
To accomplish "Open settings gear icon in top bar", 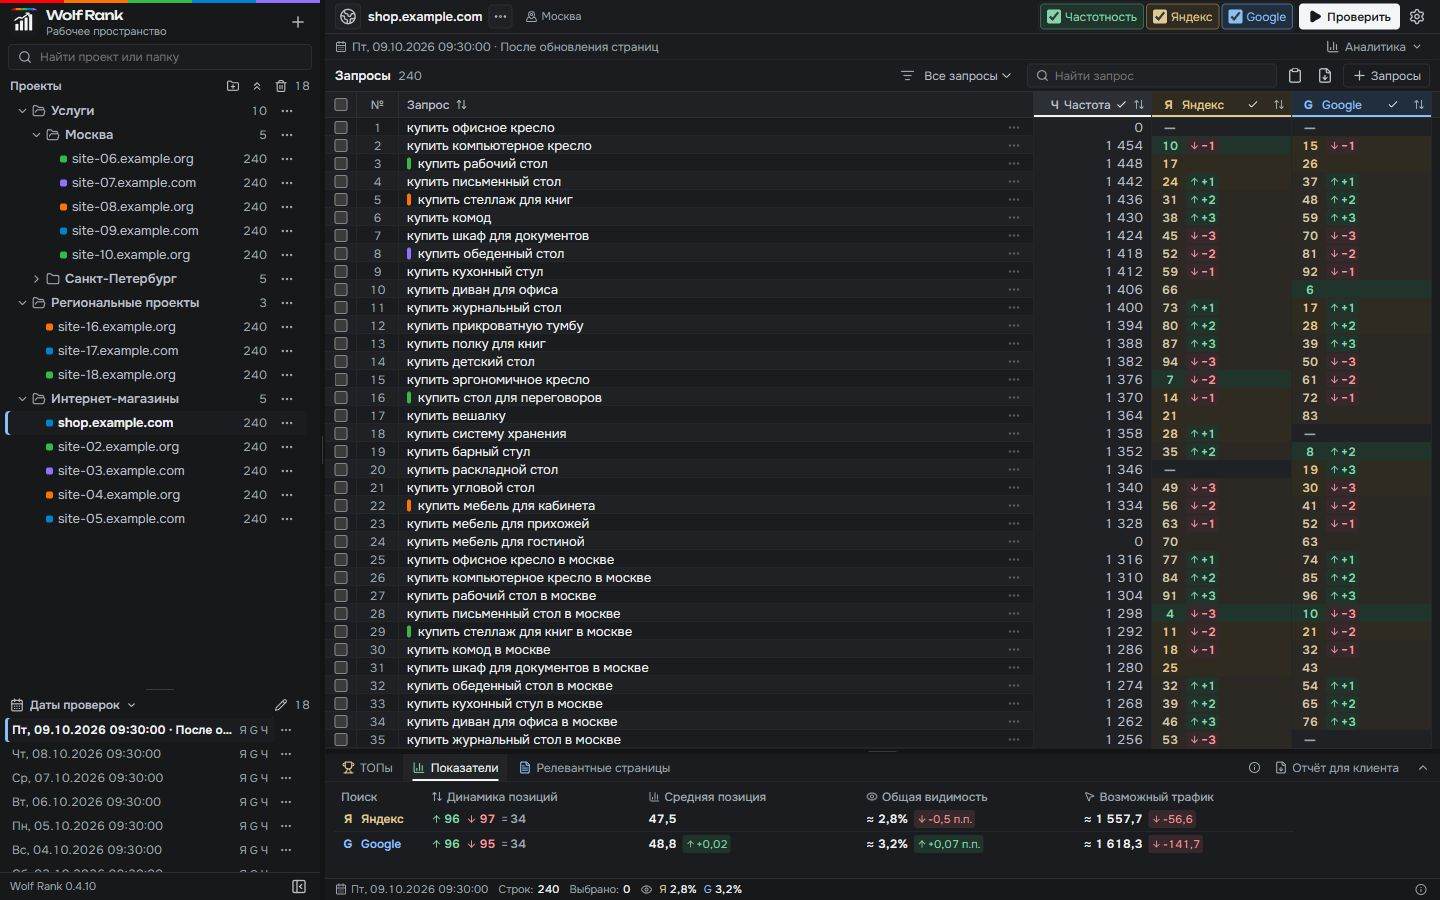I will 1417,16.
